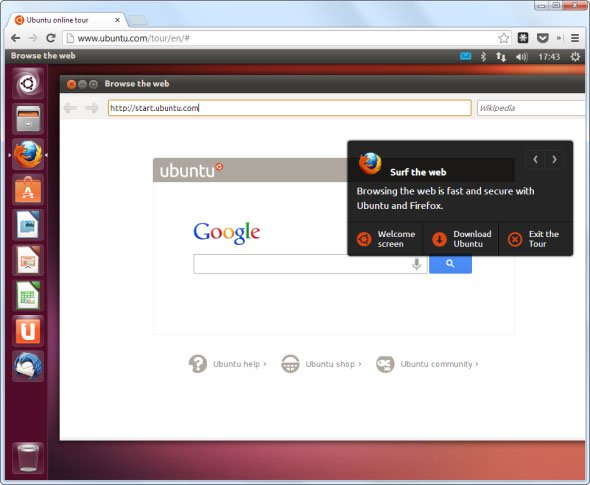Open the system gear menu in top panel
This screenshot has width=590, height=485.
575,57
